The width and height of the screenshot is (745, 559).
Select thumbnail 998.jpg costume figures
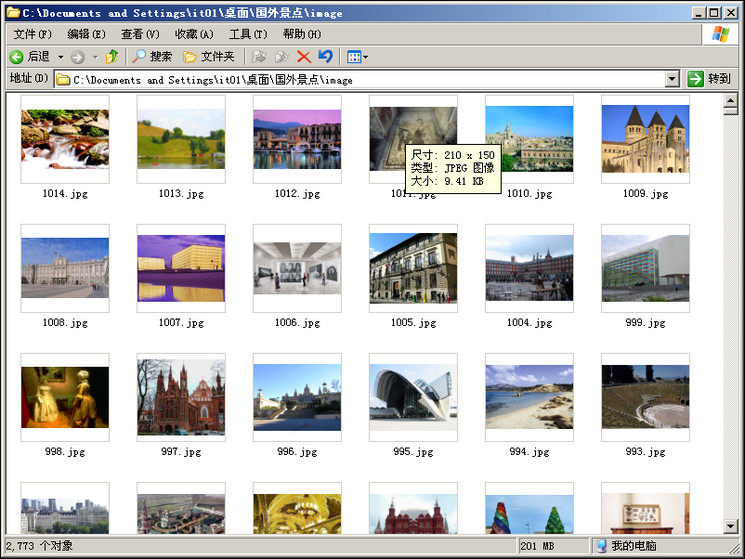click(x=65, y=397)
